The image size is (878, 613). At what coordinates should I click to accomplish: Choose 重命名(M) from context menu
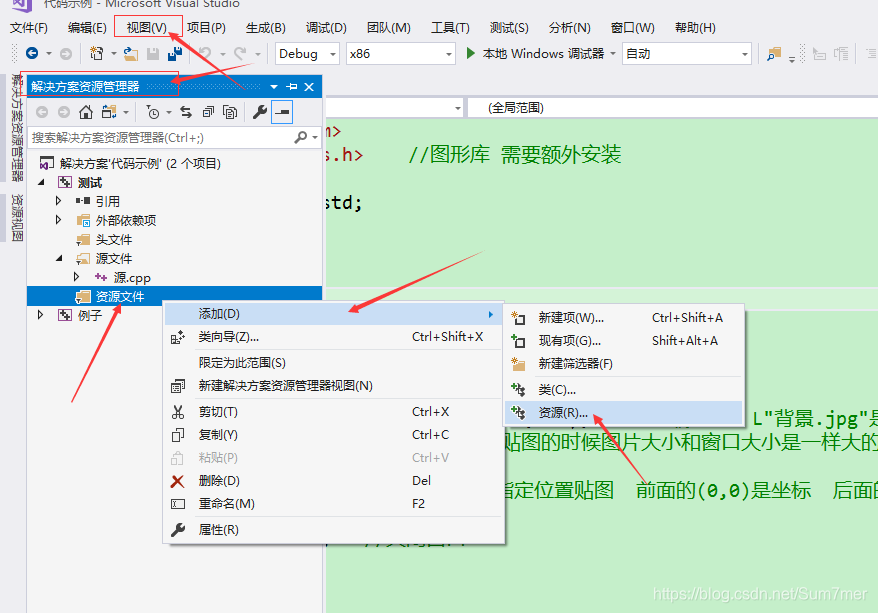tap(333, 504)
